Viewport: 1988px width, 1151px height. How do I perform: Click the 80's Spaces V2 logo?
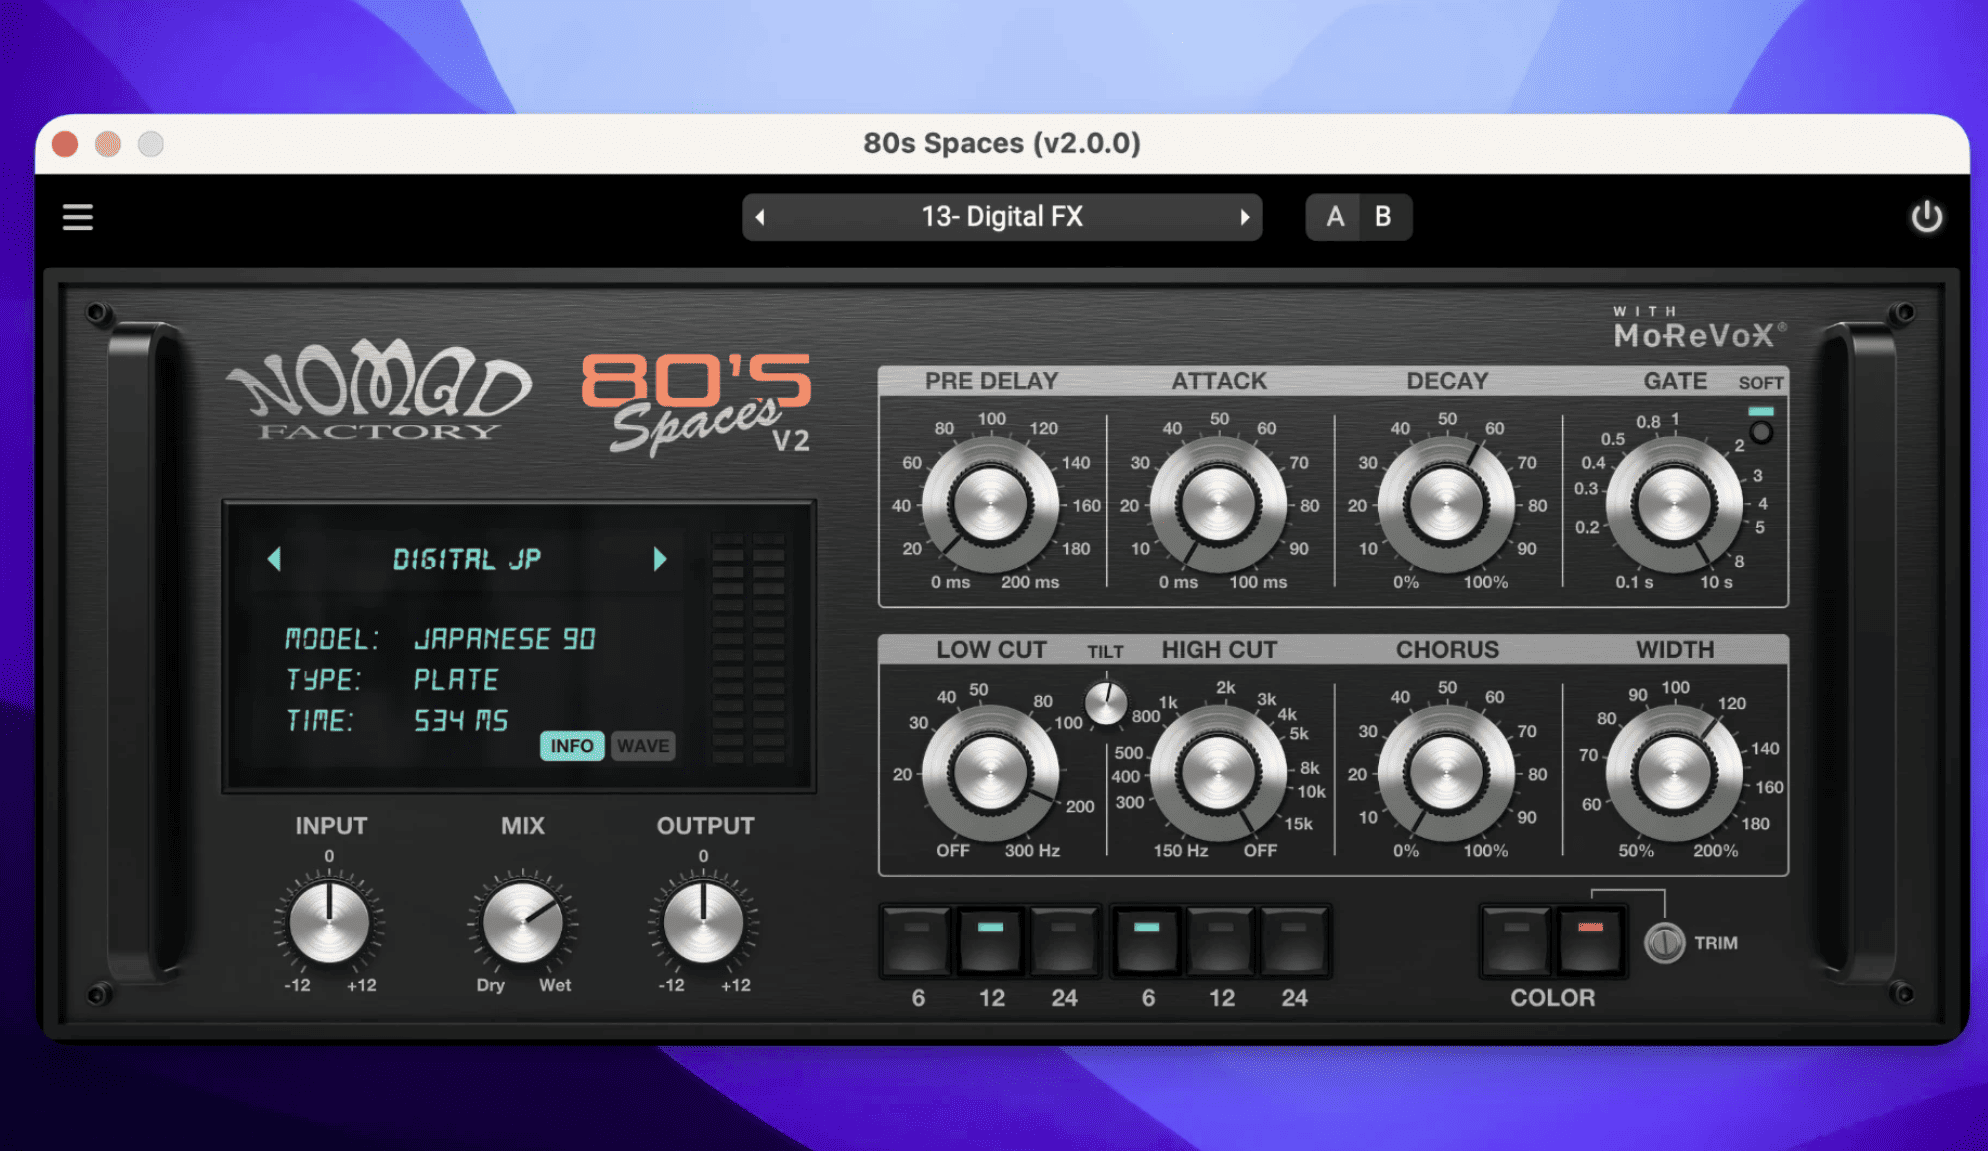click(x=696, y=403)
